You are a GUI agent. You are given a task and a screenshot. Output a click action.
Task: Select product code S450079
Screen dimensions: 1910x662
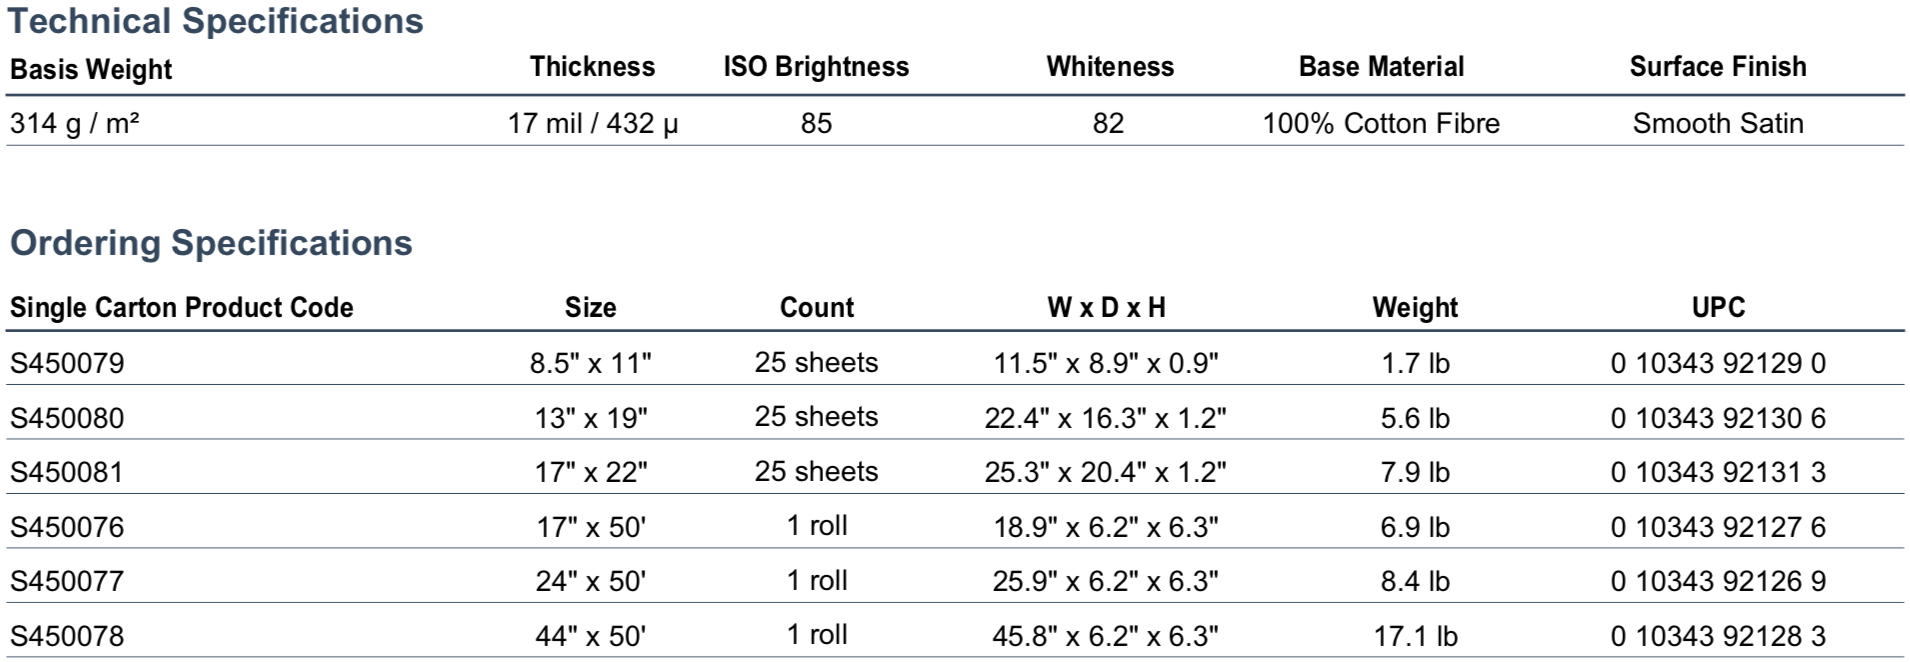(x=67, y=363)
